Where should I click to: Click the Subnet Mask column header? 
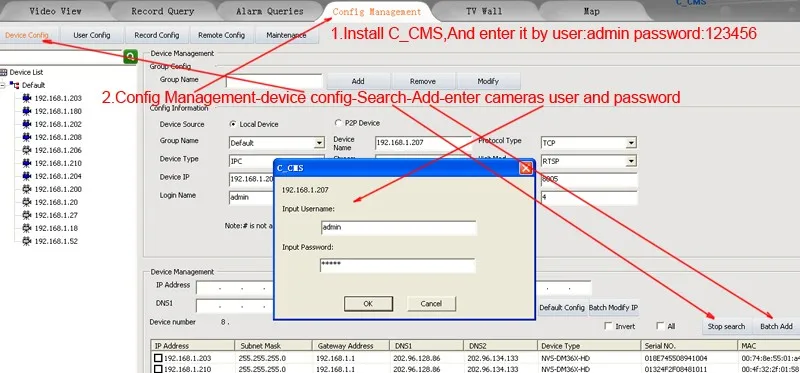[x=274, y=345]
